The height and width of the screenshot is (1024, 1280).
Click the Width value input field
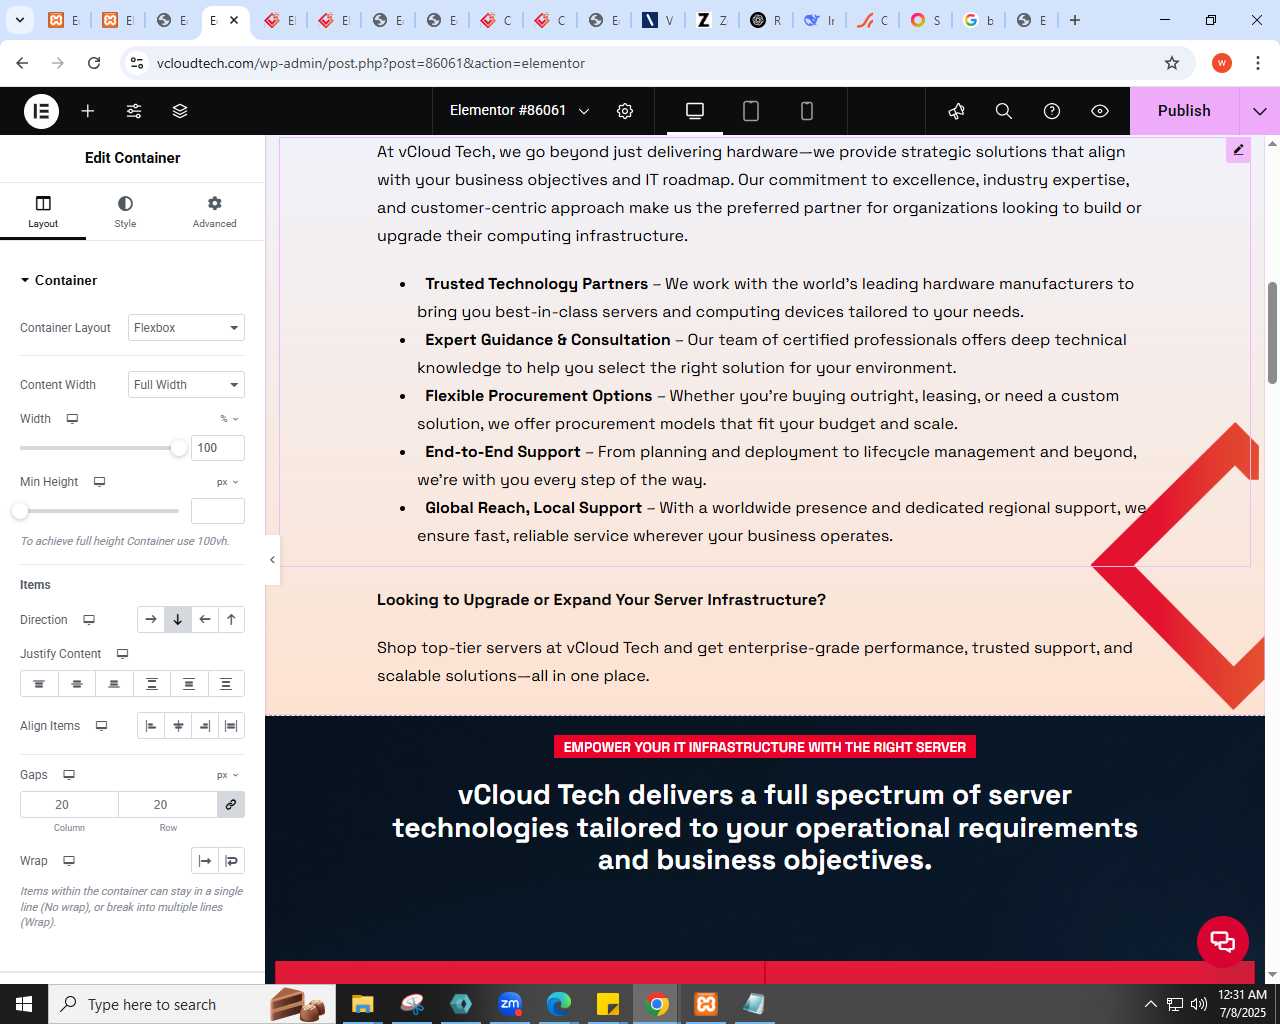point(218,448)
